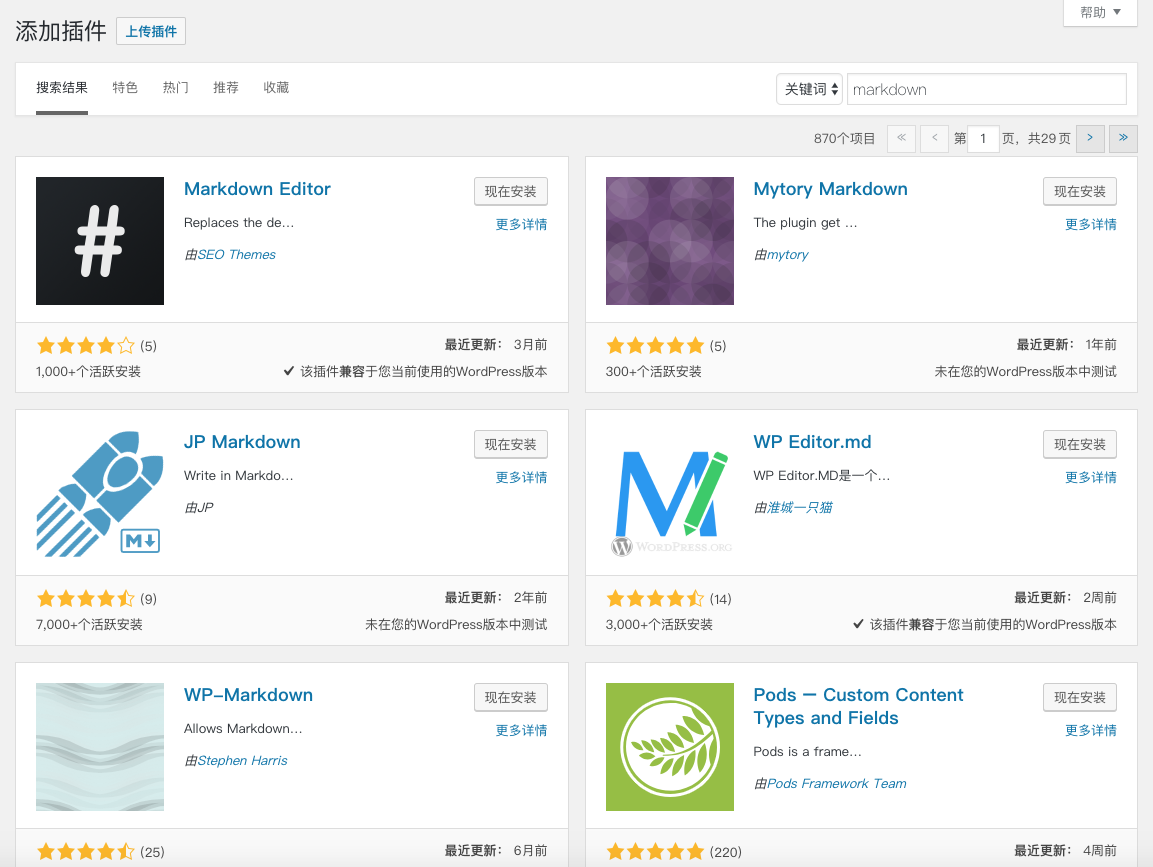The image size is (1153, 867).
Task: Click the current page number field
Action: pyautogui.click(x=983, y=138)
